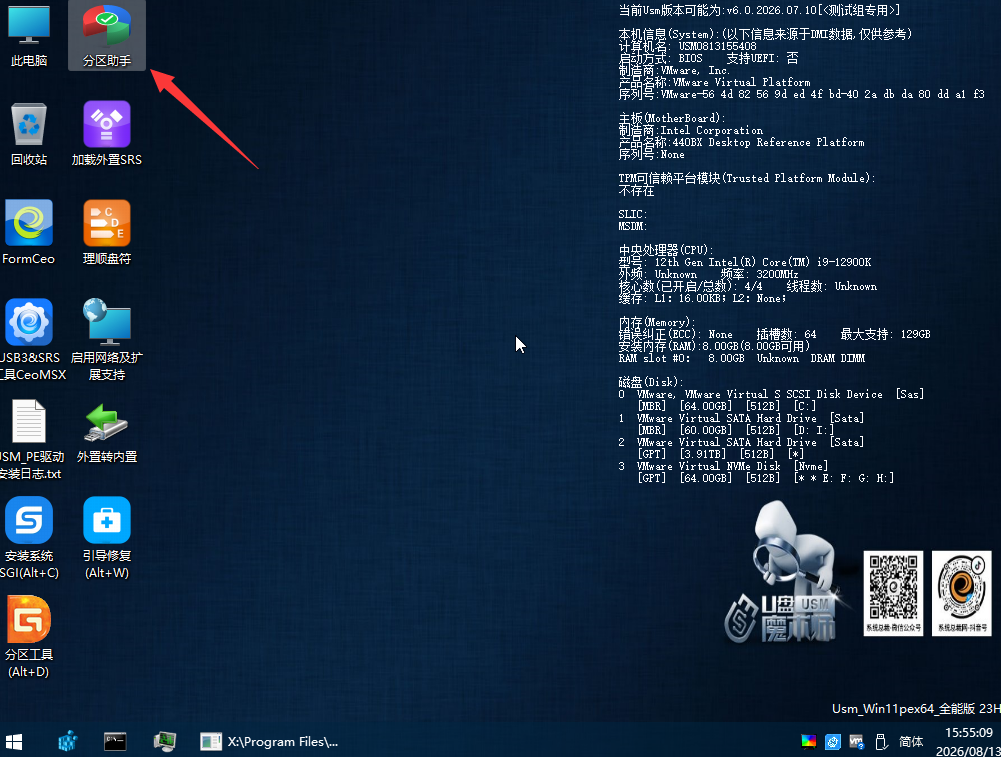The width and height of the screenshot is (1001, 757).
Task: Open the 回收站 recycle bin
Action: (29, 134)
